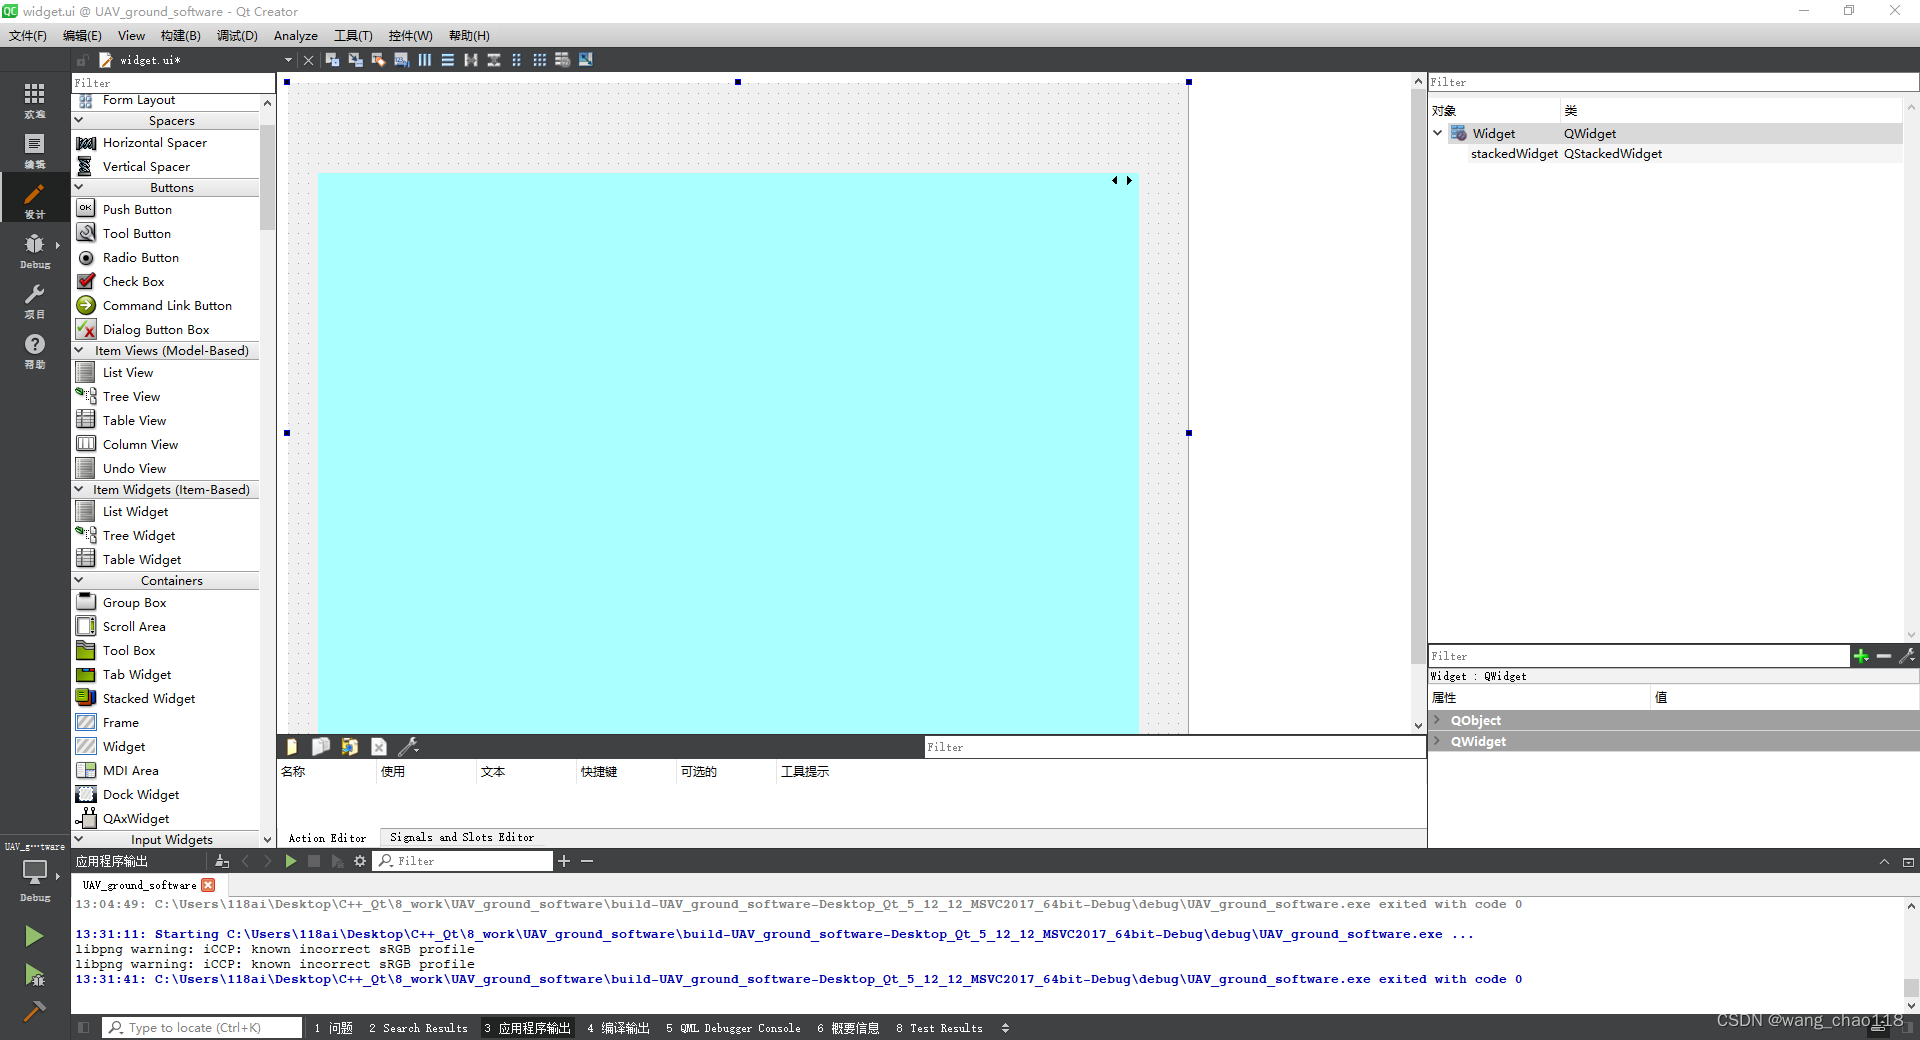Apply horizontal layout from toolbar

click(x=425, y=60)
